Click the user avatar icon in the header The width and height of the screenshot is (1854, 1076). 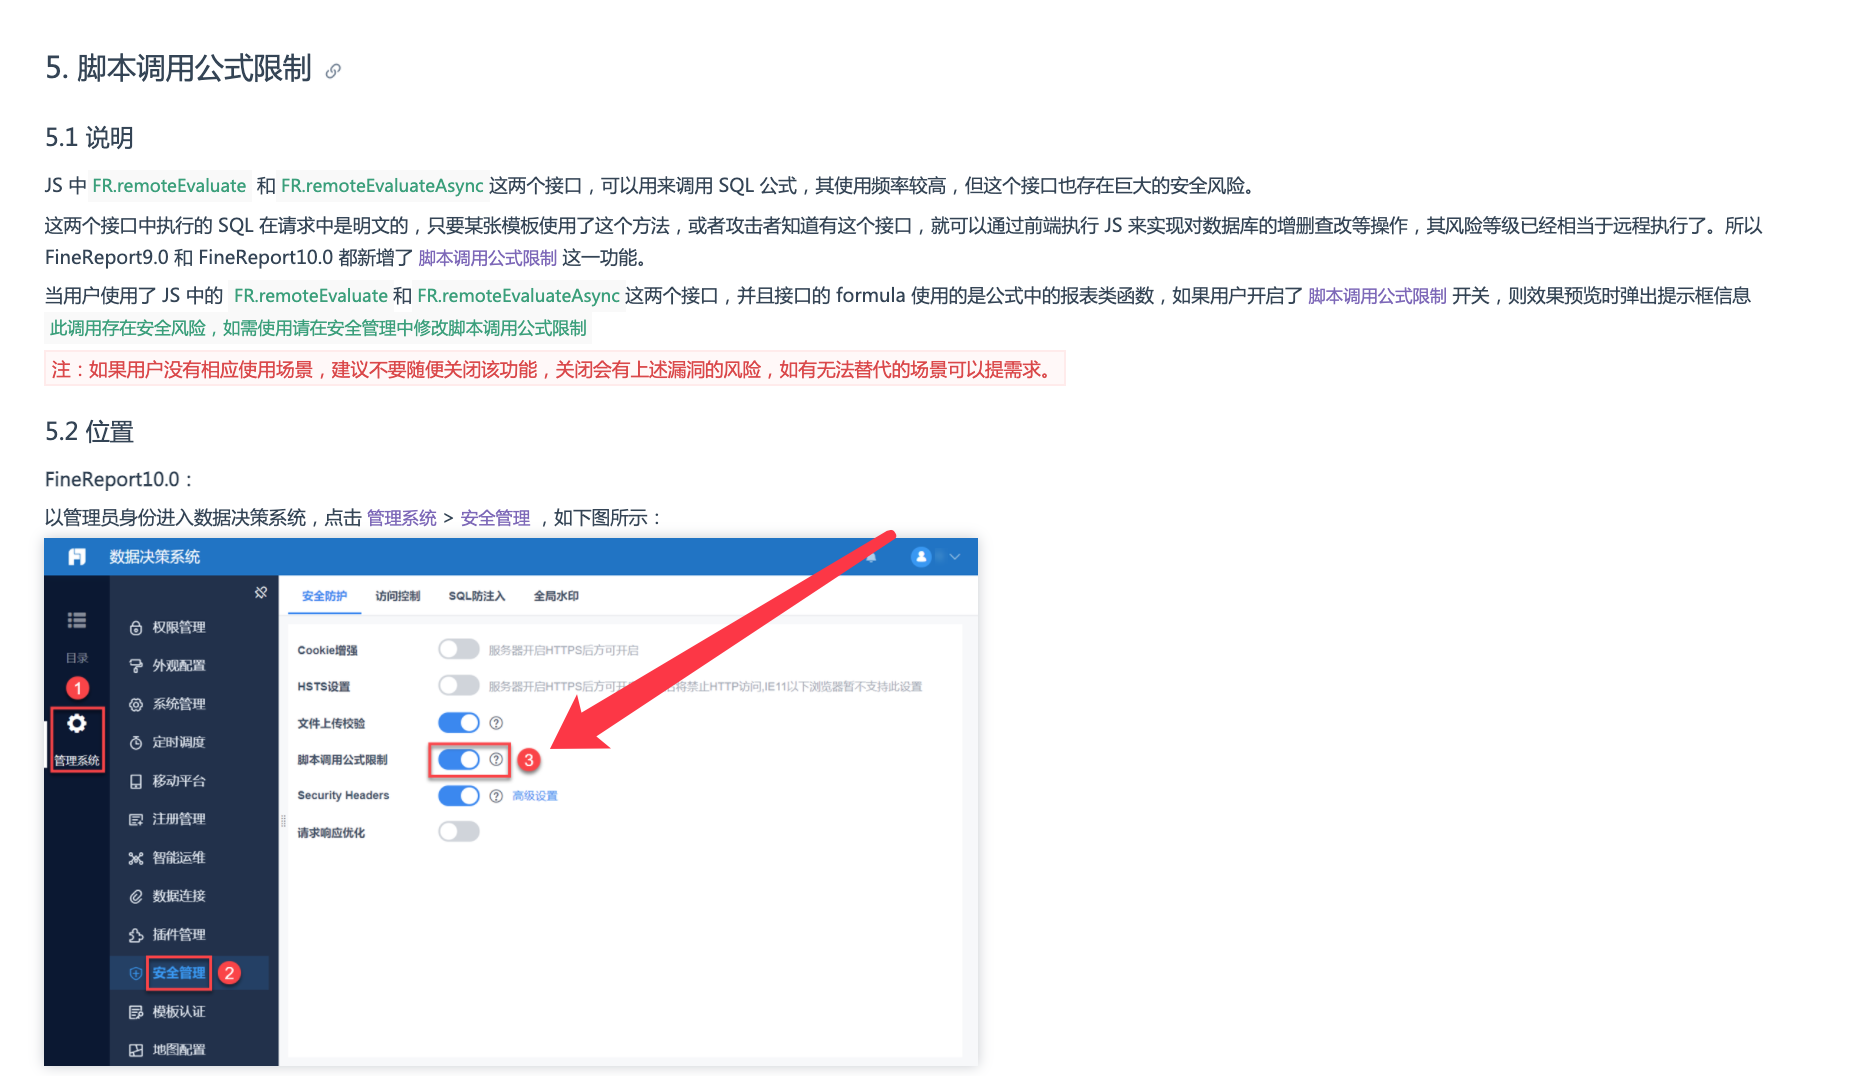[921, 557]
